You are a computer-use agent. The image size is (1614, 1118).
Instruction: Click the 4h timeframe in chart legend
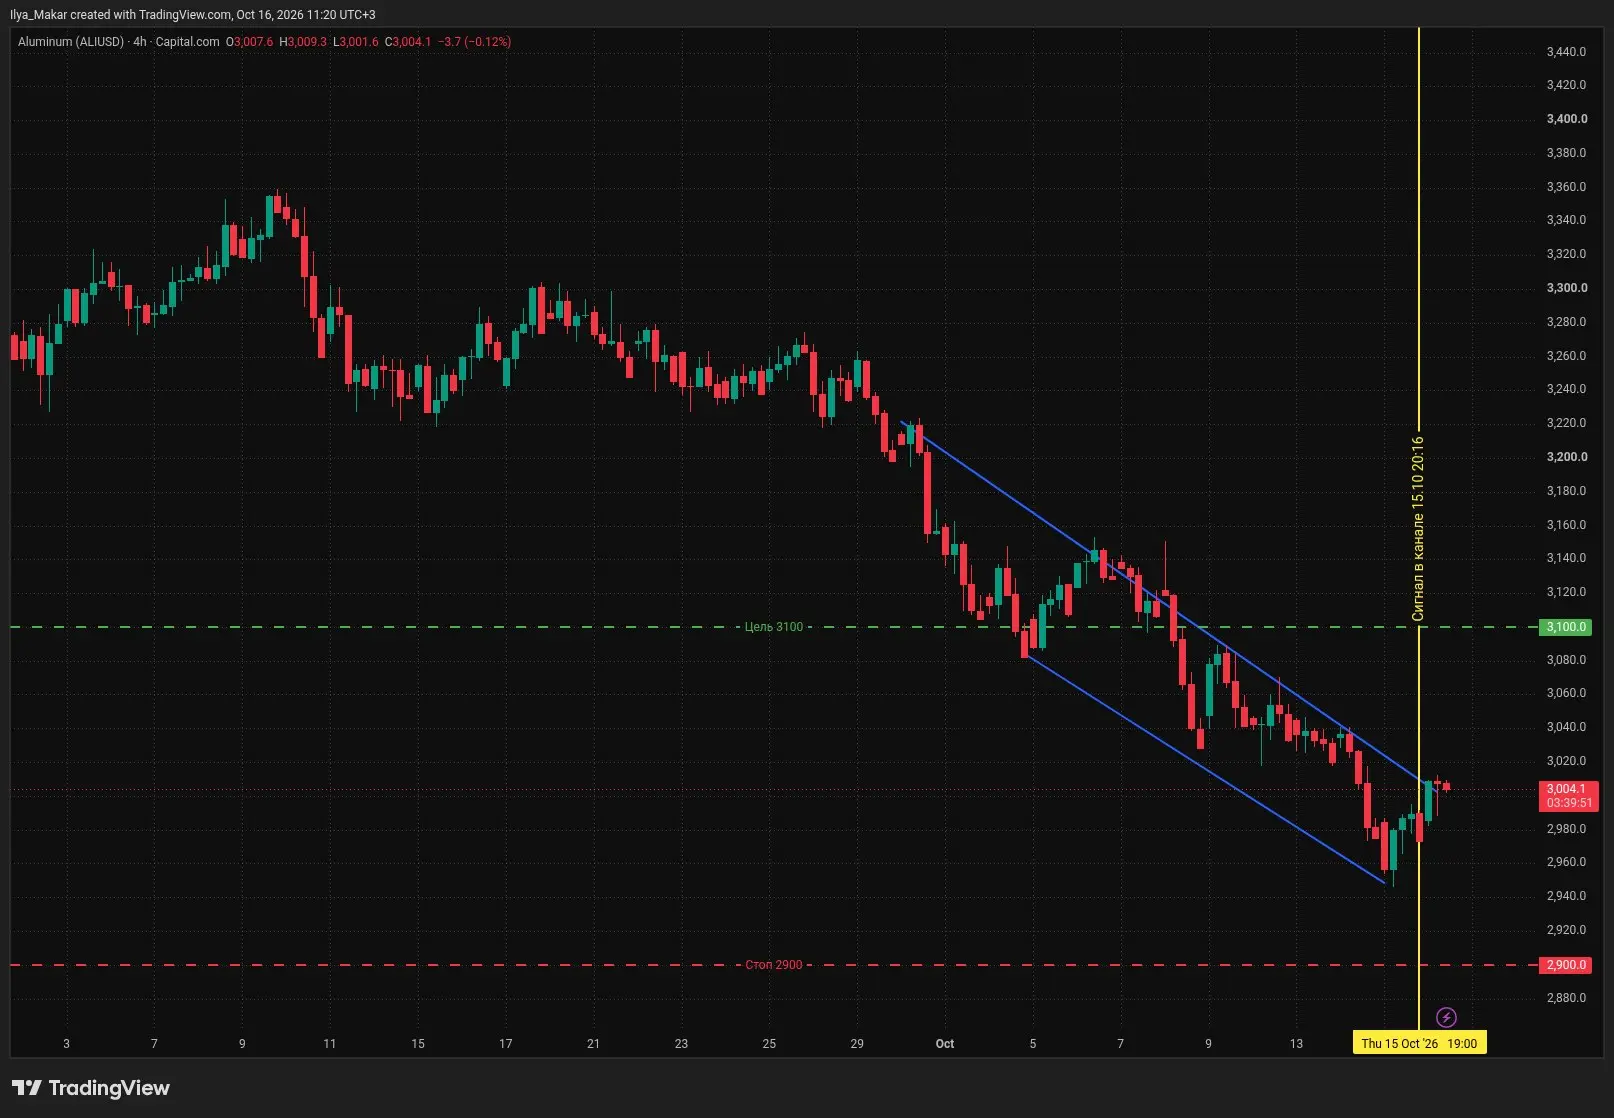(140, 42)
